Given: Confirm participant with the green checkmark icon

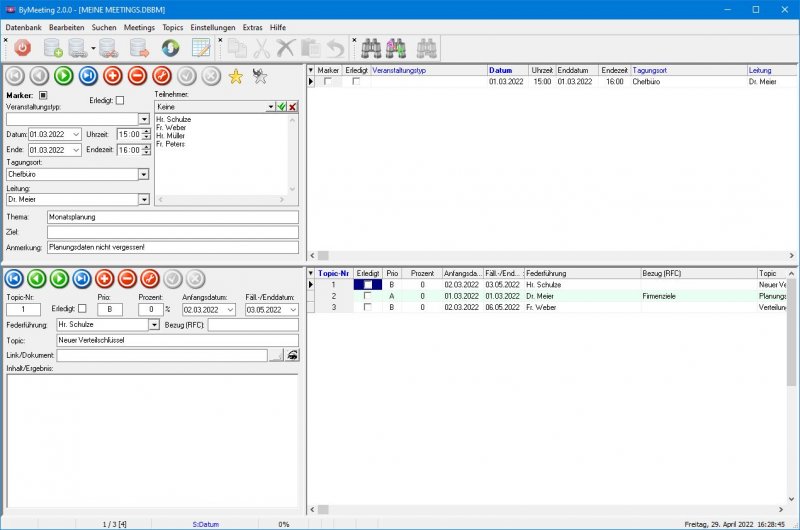Looking at the screenshot, I should [281, 106].
